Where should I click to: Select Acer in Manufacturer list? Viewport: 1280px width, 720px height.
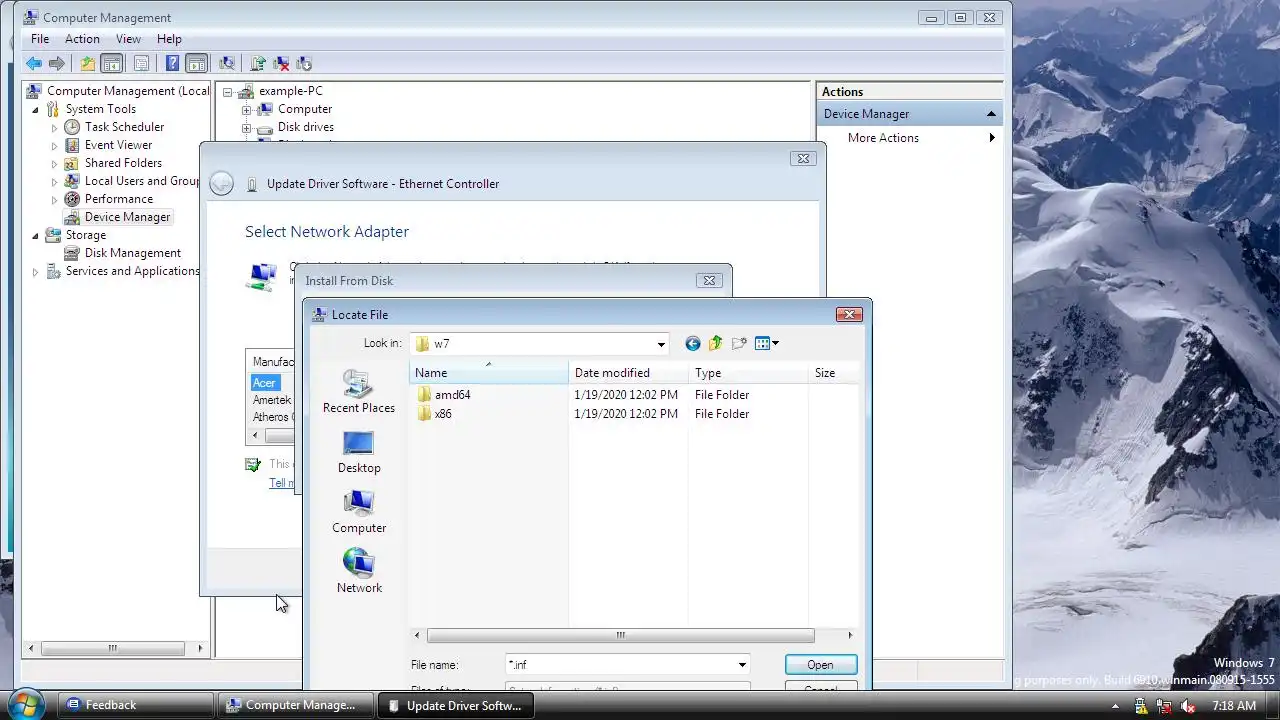(264, 383)
